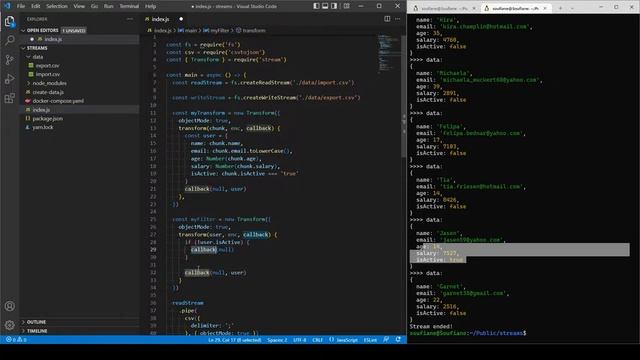Click the Spaces: 2 indentation status

click(x=277, y=340)
